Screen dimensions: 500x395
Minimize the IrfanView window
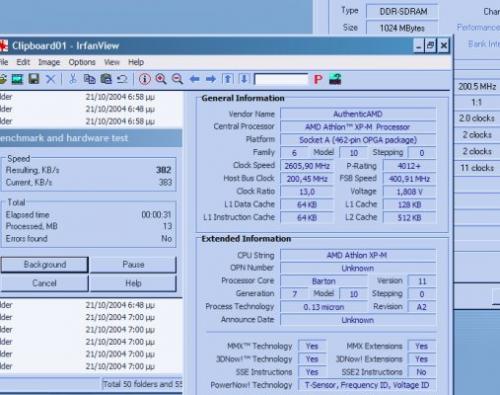419,46
